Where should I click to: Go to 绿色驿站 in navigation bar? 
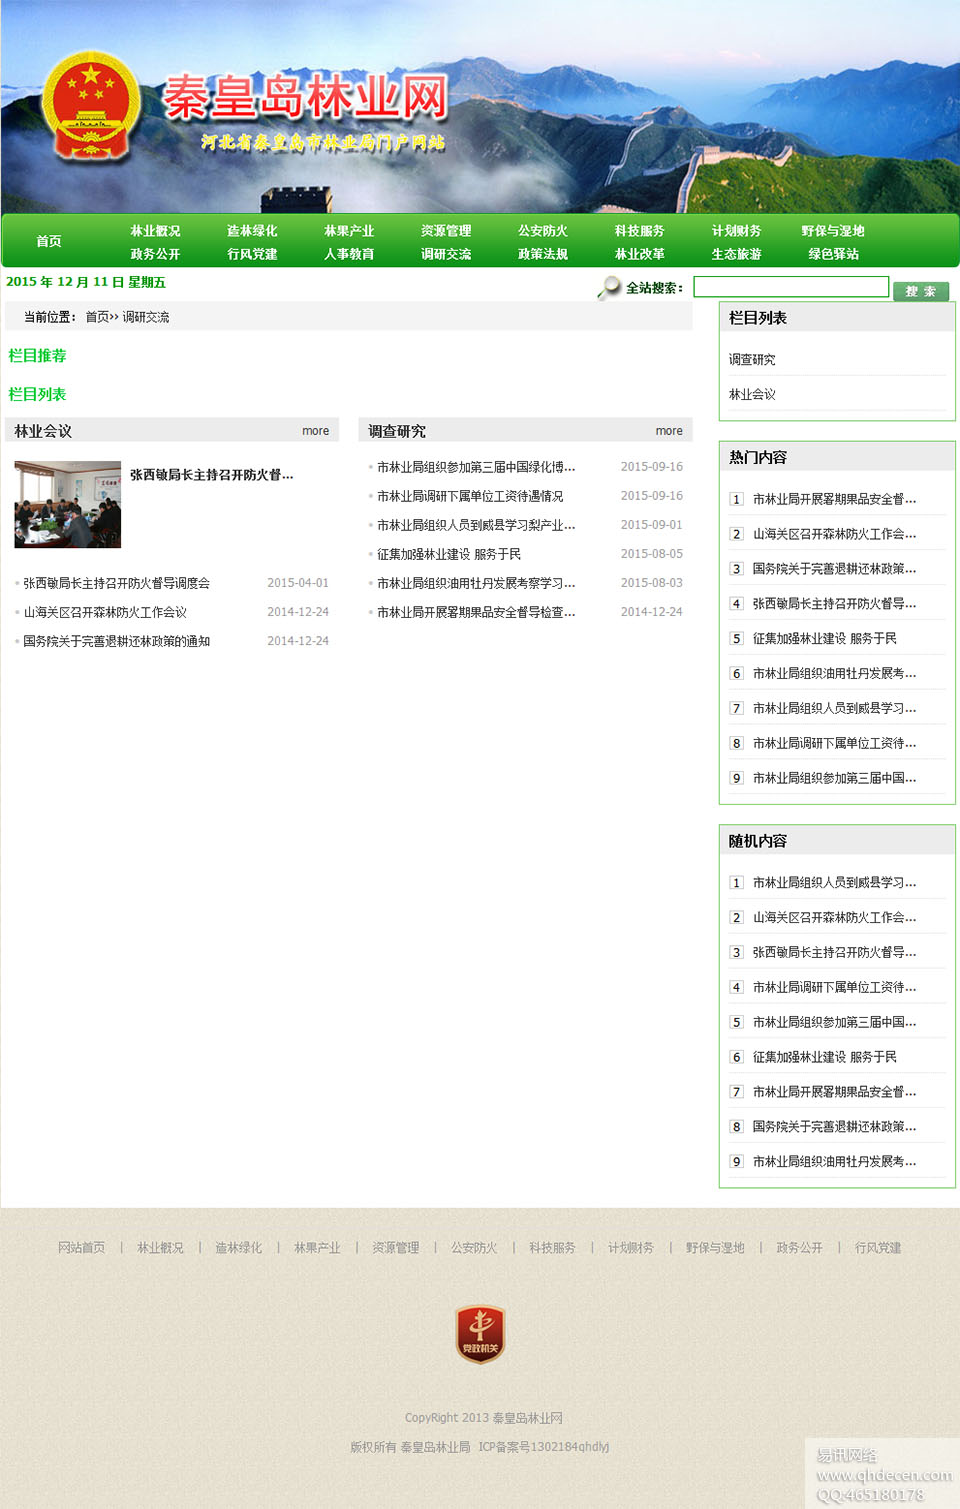(x=833, y=254)
